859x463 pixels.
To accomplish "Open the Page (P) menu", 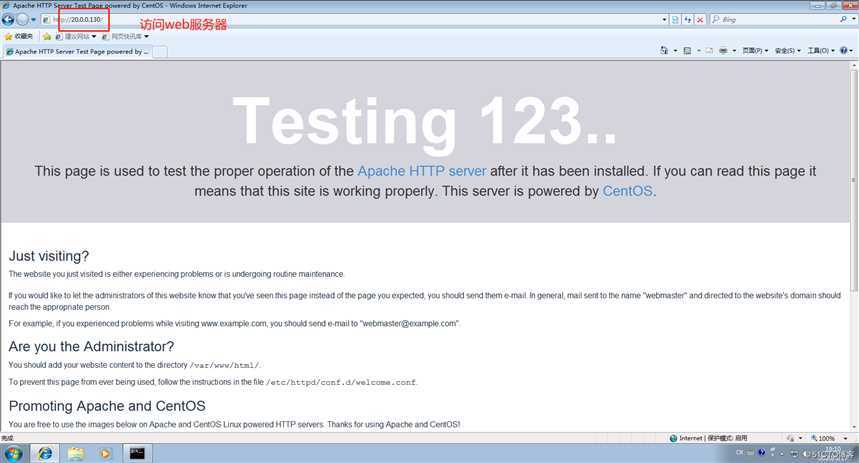I will 755,50.
